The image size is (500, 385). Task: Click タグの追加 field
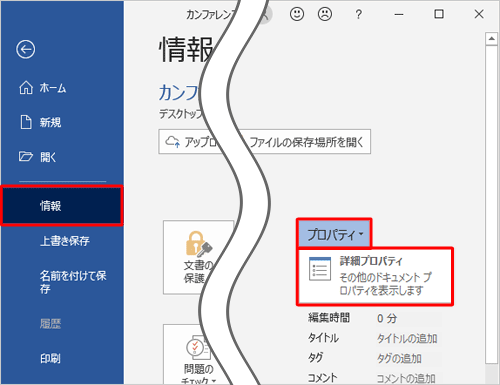pos(399,358)
